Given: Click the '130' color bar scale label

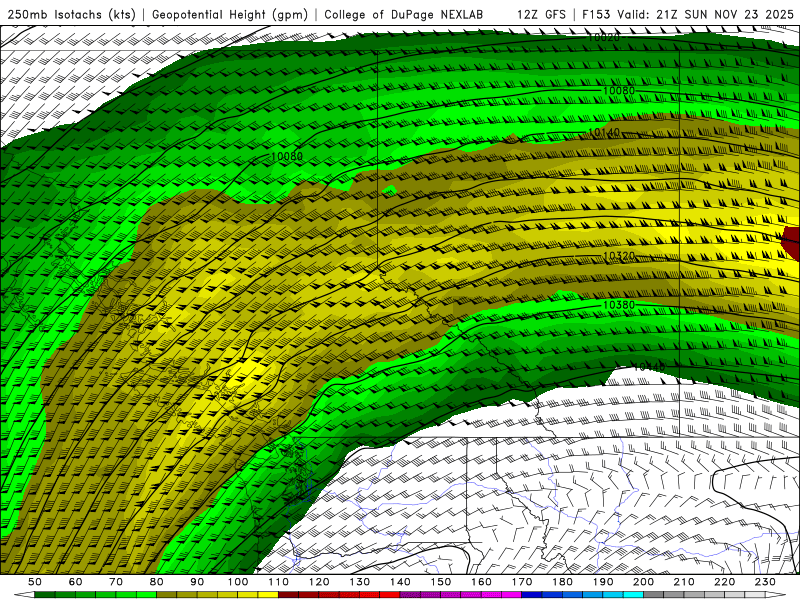Looking at the screenshot, I should point(359,582).
